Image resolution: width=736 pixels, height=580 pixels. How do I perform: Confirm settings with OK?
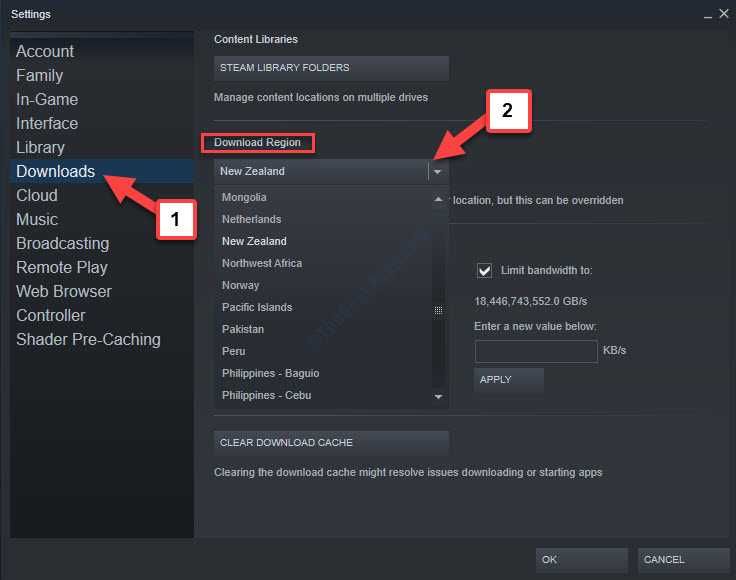[x=582, y=560]
